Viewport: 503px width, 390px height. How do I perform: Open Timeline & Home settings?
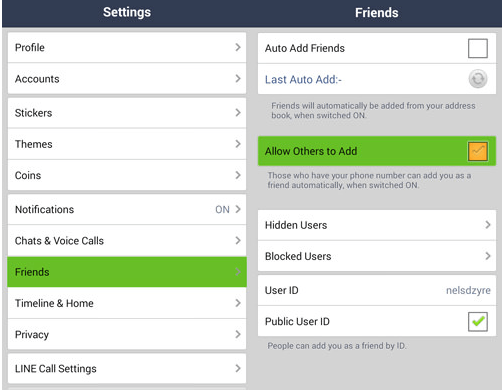pyautogui.click(x=127, y=303)
